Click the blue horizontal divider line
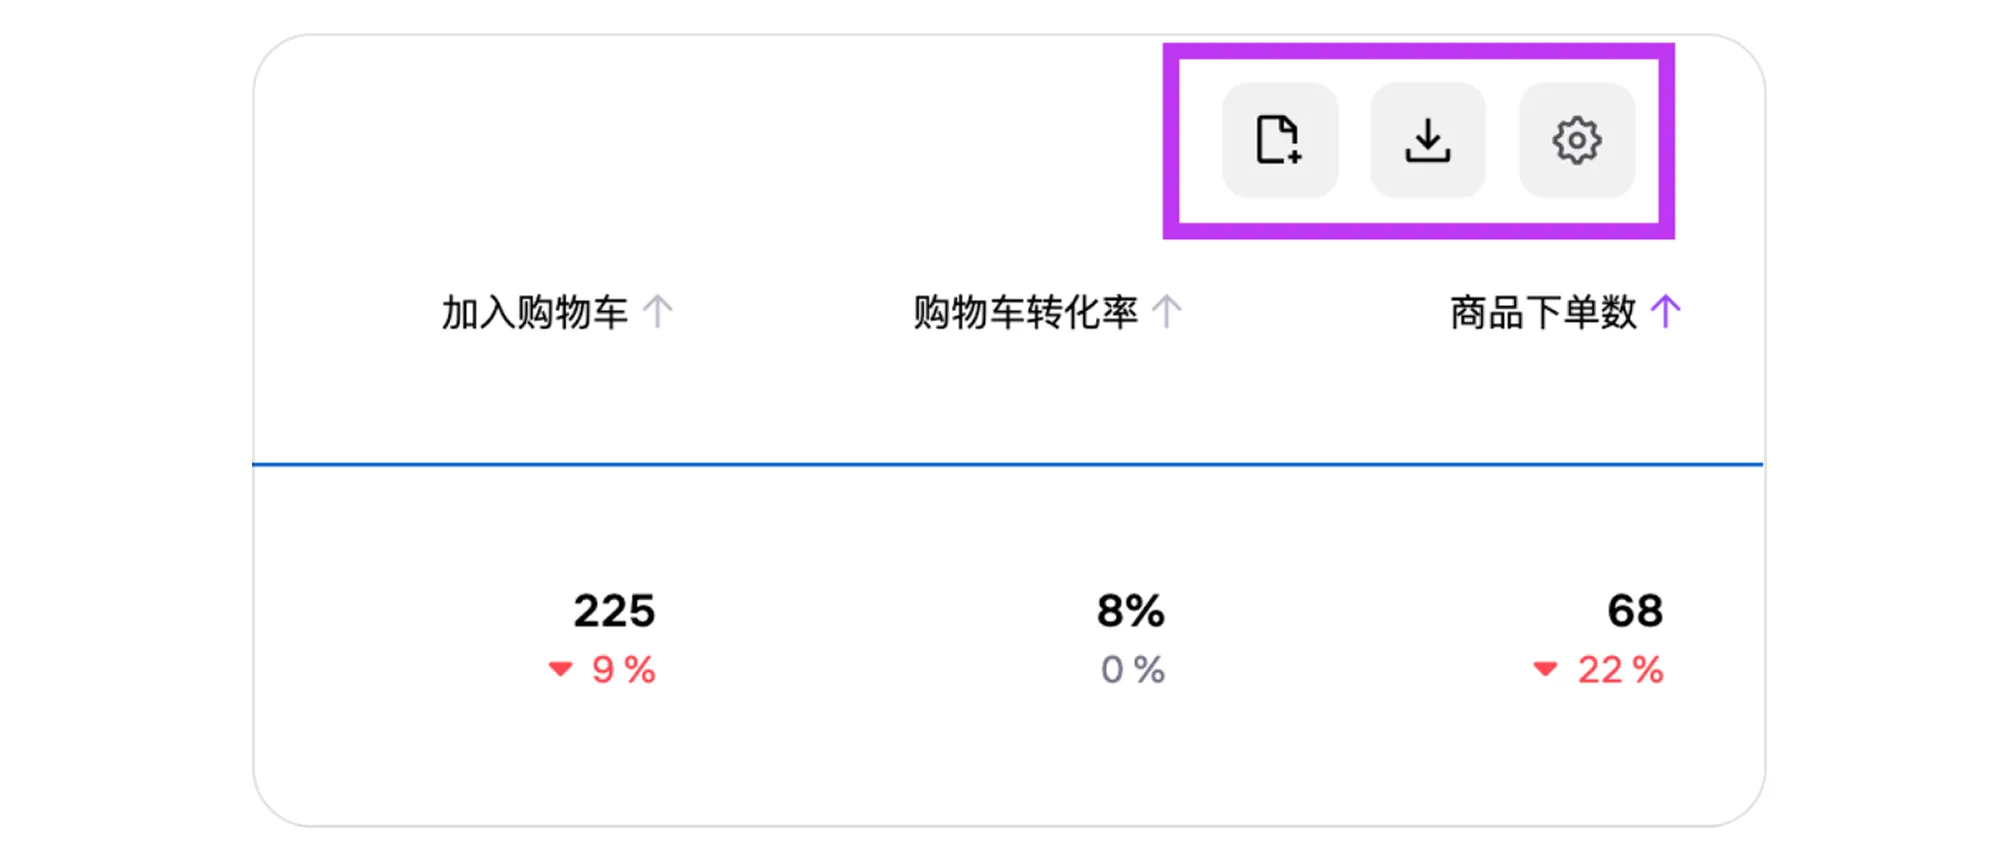The height and width of the screenshot is (855, 2016). pyautogui.click(x=1007, y=464)
